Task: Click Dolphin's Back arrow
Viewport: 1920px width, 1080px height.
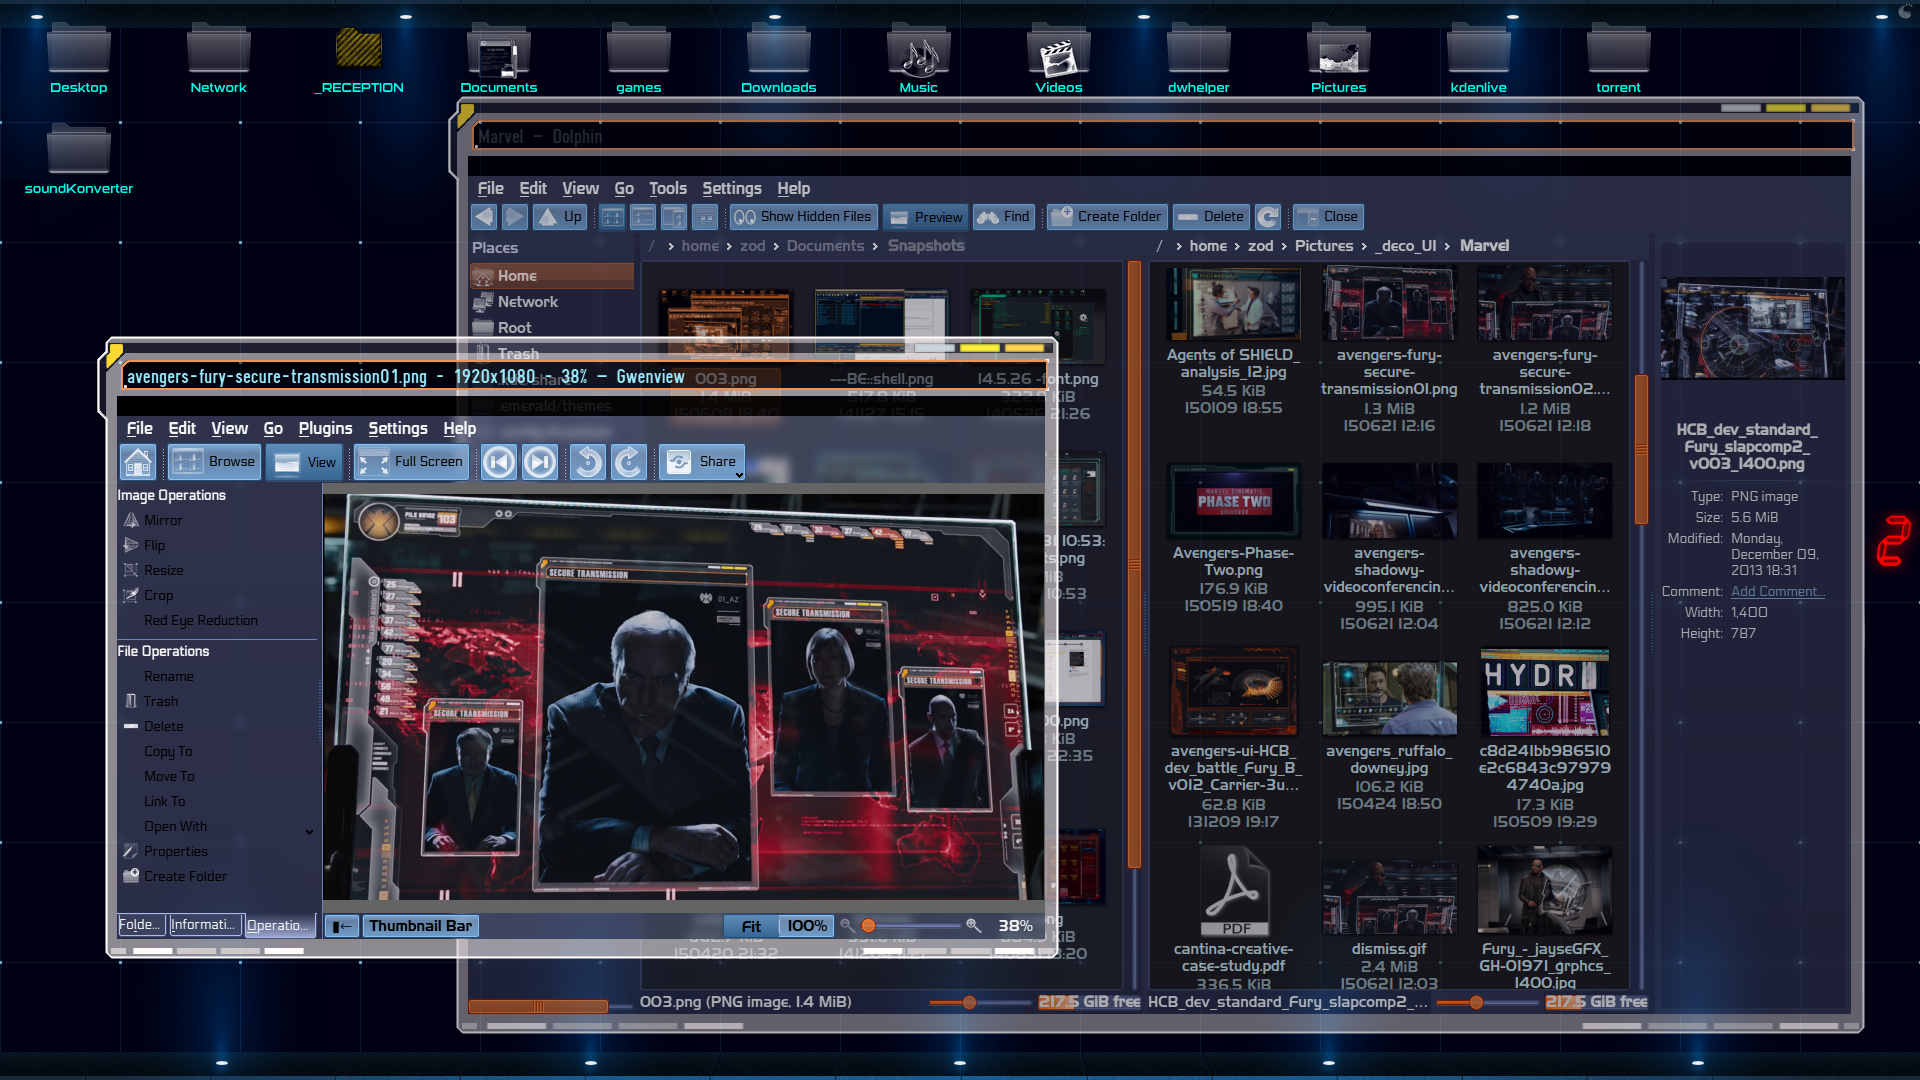Action: click(484, 217)
